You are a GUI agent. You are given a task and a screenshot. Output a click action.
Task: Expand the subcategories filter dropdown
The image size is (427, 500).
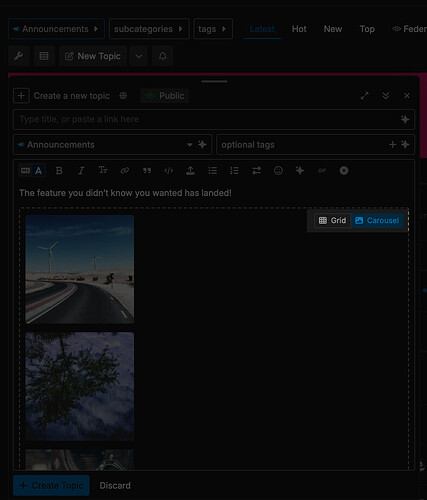coord(149,29)
